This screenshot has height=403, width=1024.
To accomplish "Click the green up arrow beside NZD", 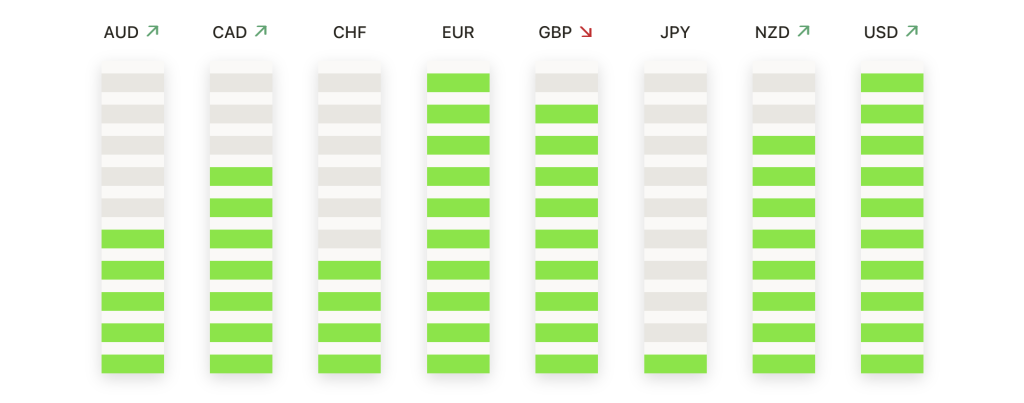I will [x=803, y=31].
